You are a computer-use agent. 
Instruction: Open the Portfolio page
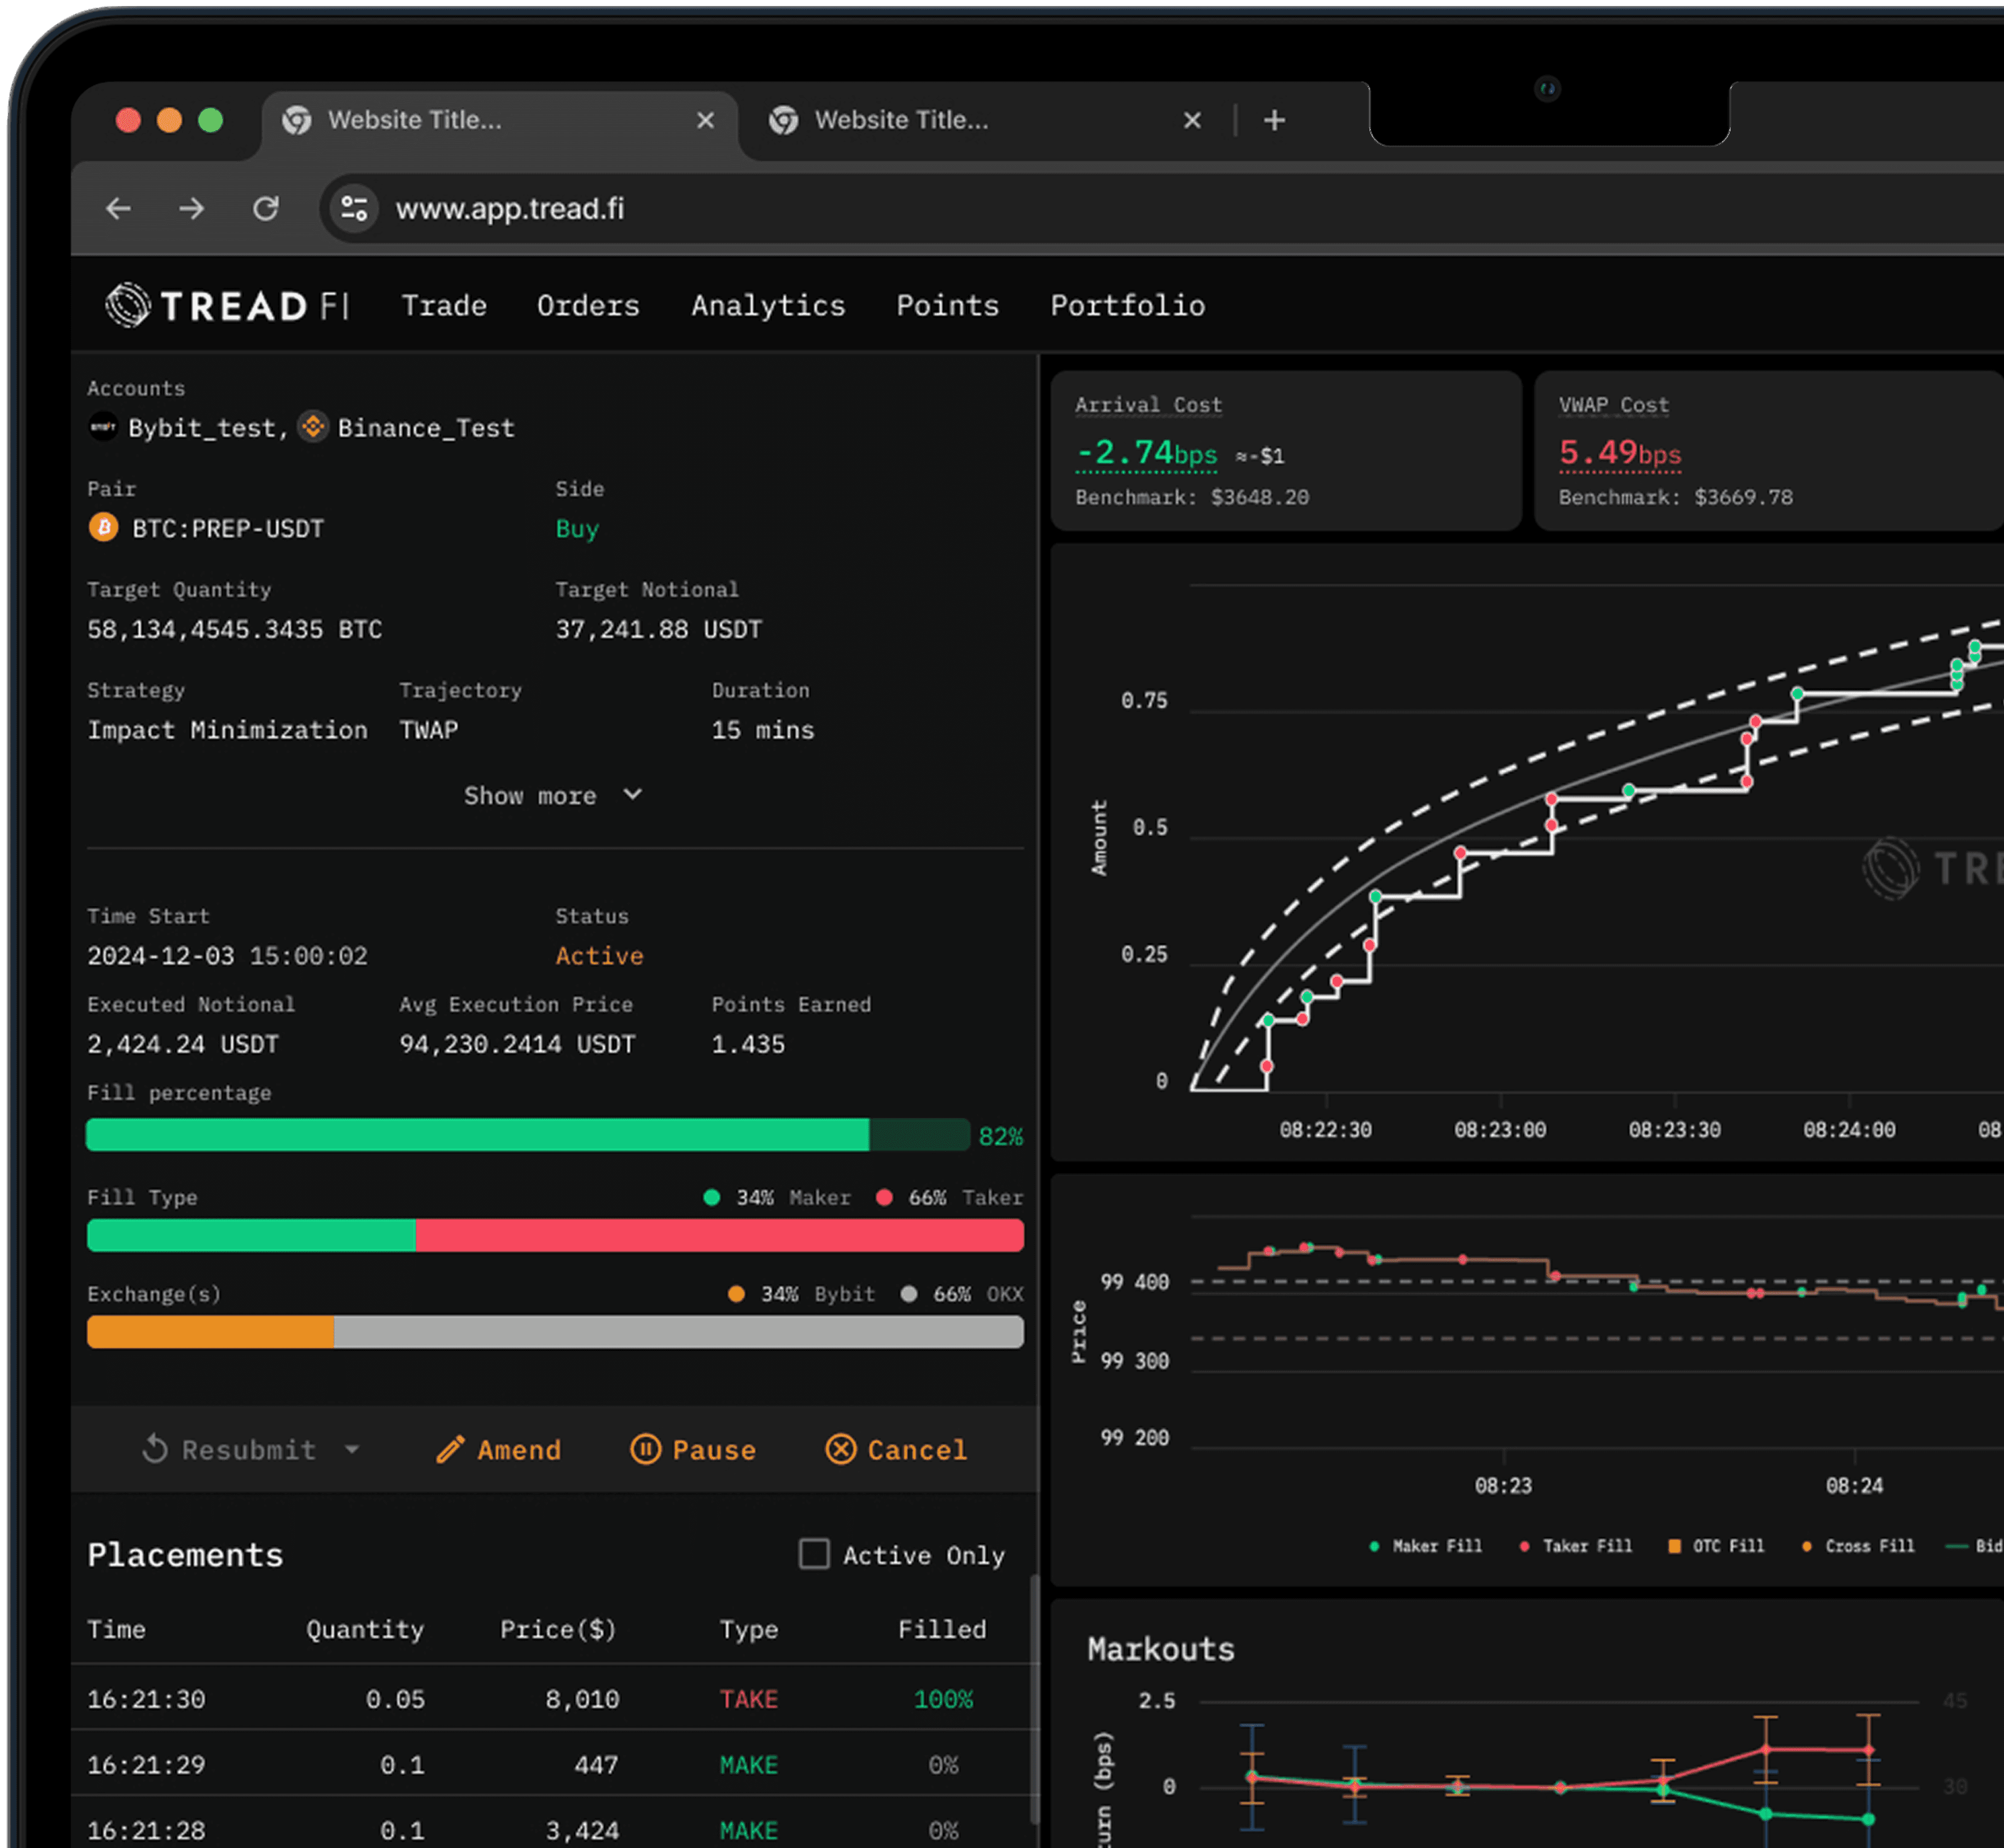pyautogui.click(x=1127, y=306)
